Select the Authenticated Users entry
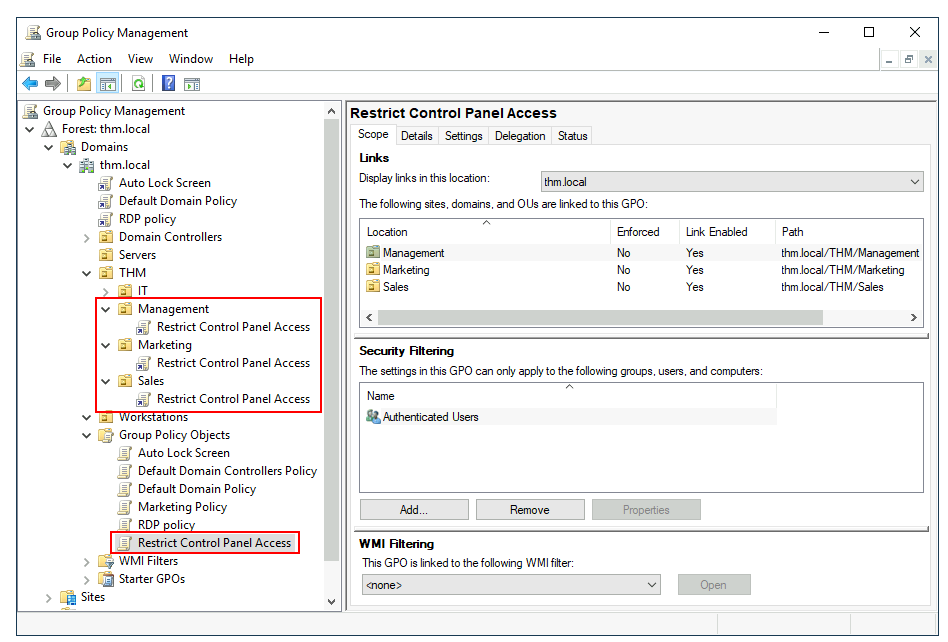The width and height of the screenshot is (948, 642). 430,417
